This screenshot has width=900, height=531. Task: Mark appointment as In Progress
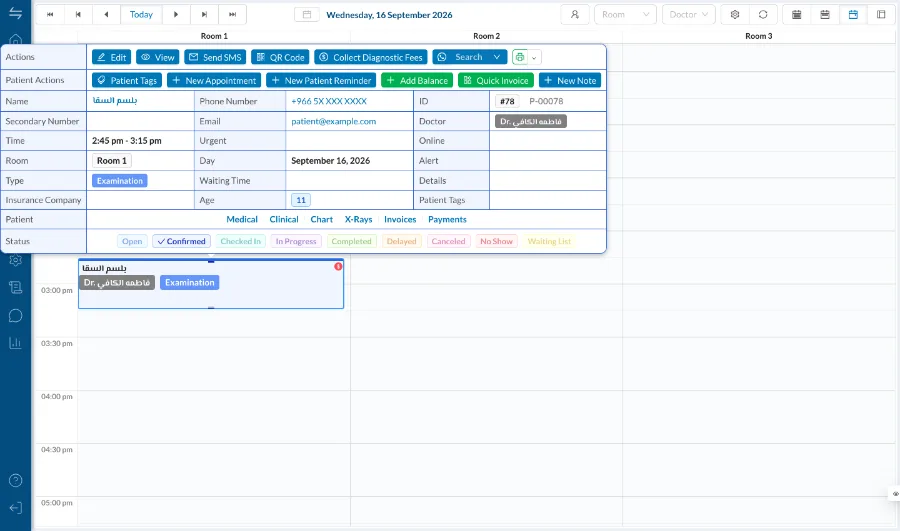(296, 241)
